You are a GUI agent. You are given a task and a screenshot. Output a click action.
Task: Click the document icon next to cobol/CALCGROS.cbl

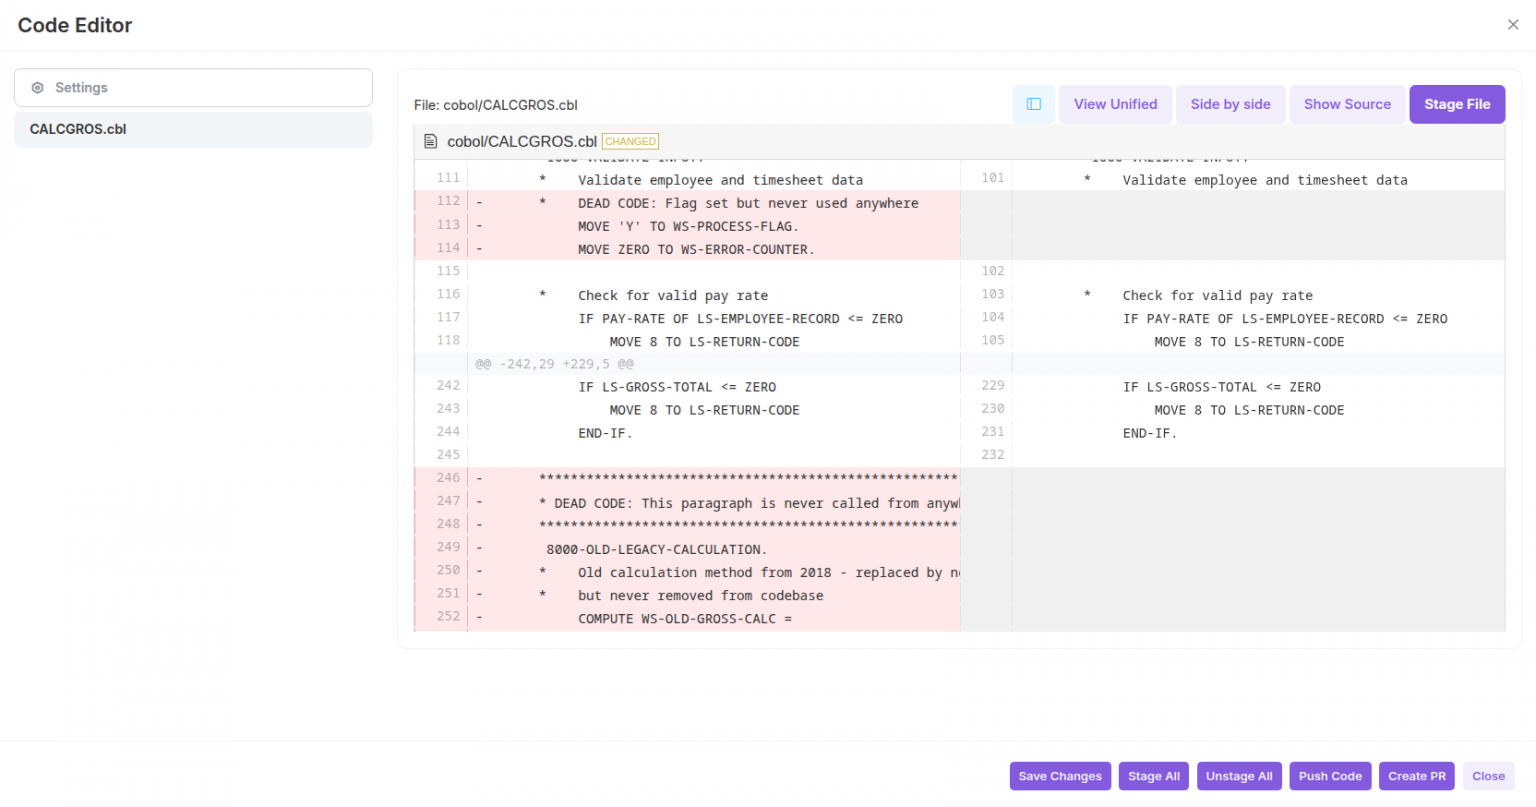click(x=430, y=141)
